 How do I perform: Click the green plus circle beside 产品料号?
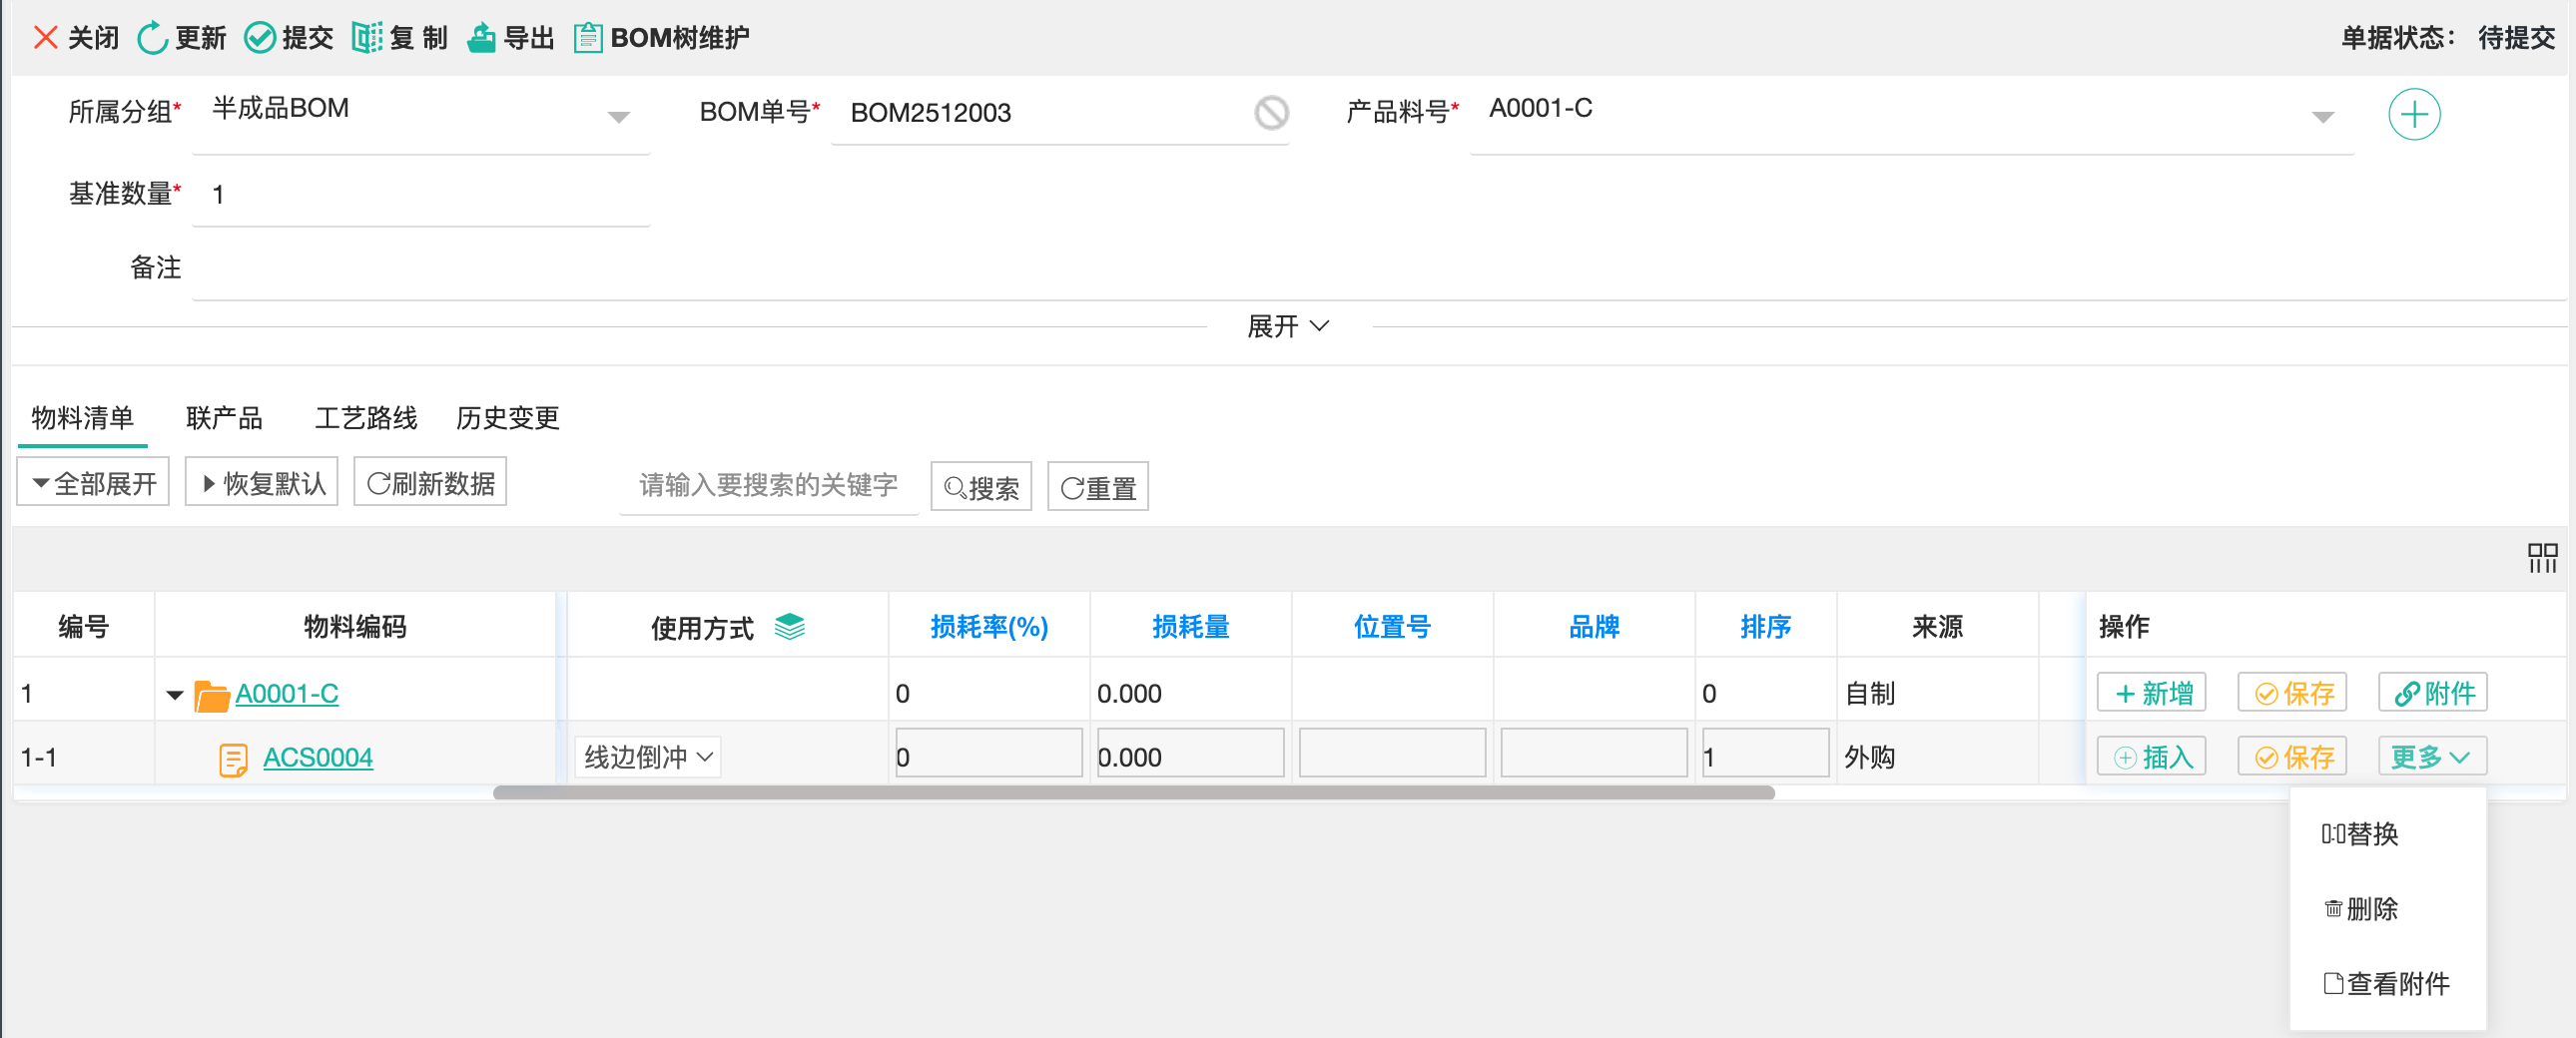[2413, 115]
